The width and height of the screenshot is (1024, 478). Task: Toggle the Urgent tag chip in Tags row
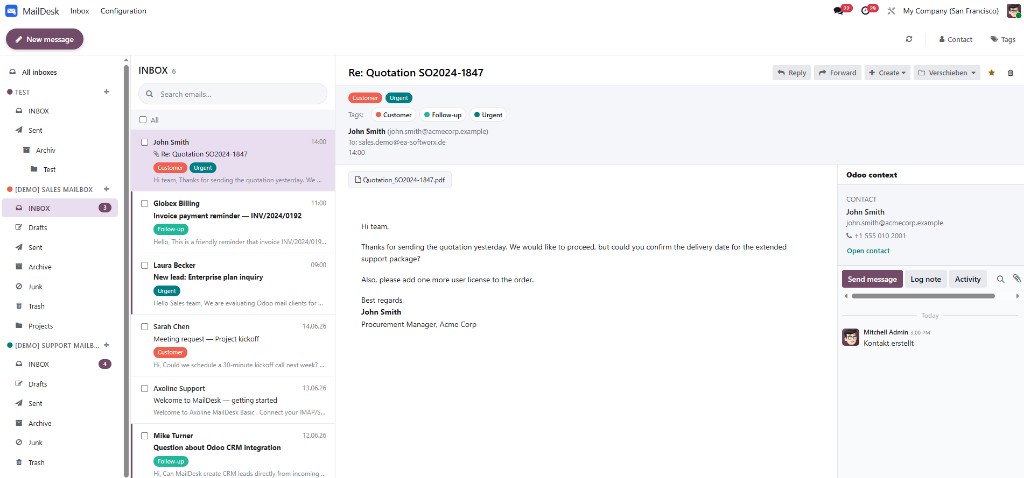(x=488, y=115)
